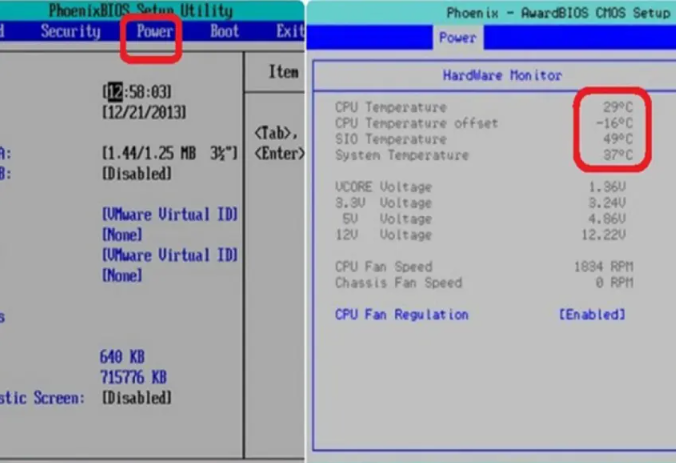
Task: Toggle CPU Fan Regulation [Enabled] value
Action: 592,314
